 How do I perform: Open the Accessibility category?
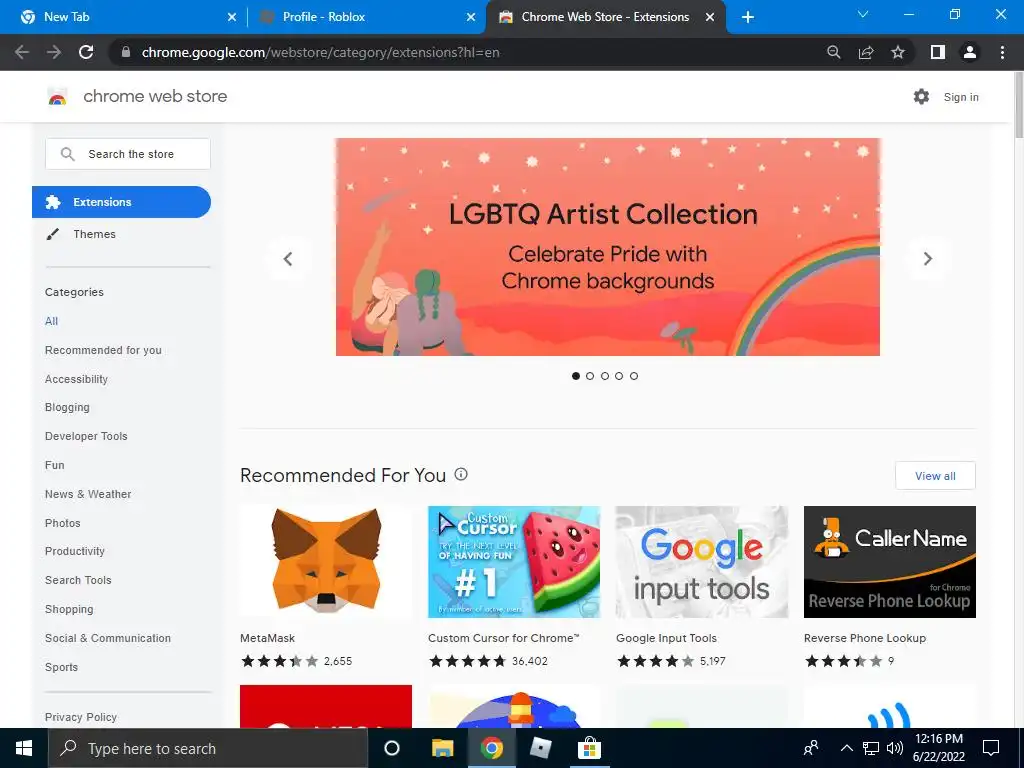click(76, 379)
